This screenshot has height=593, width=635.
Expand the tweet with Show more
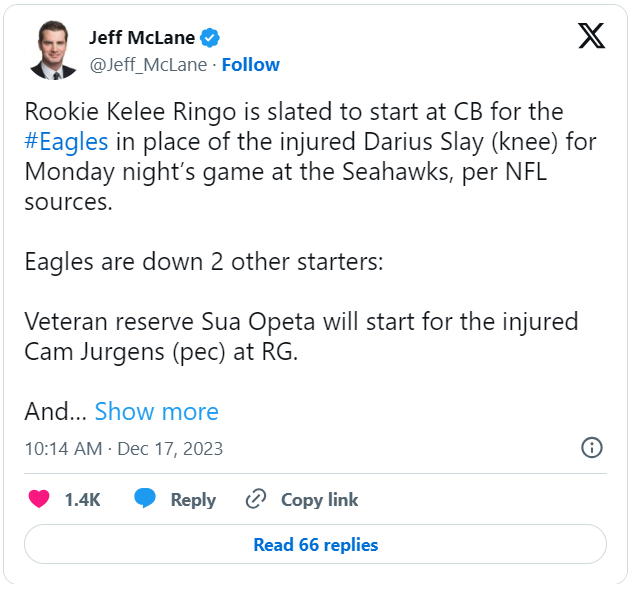tap(156, 411)
